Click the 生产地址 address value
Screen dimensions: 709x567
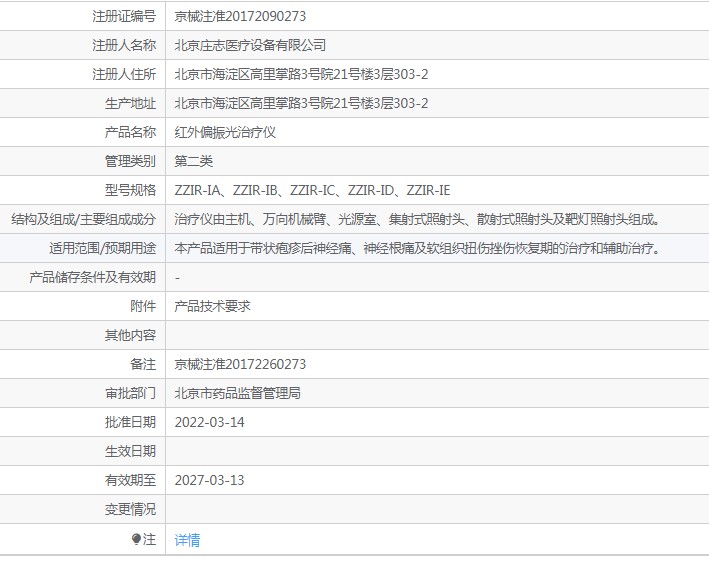(x=301, y=103)
